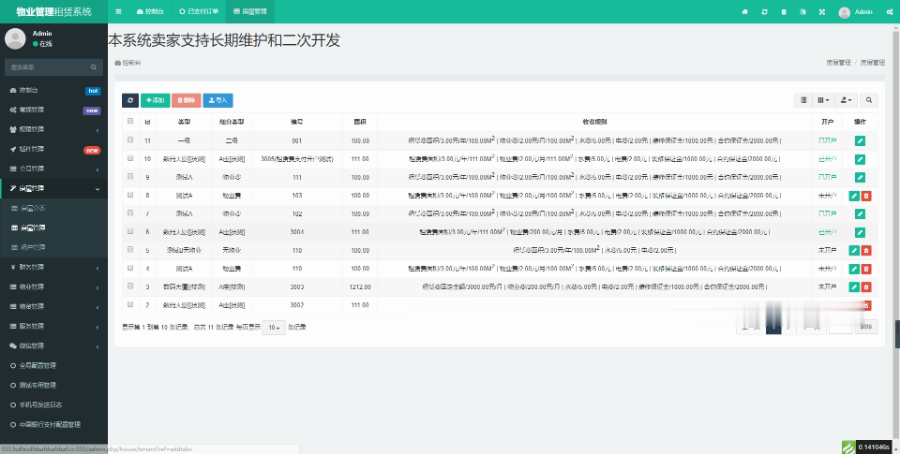
Task: Edit the row with Id 6
Action: tap(860, 232)
